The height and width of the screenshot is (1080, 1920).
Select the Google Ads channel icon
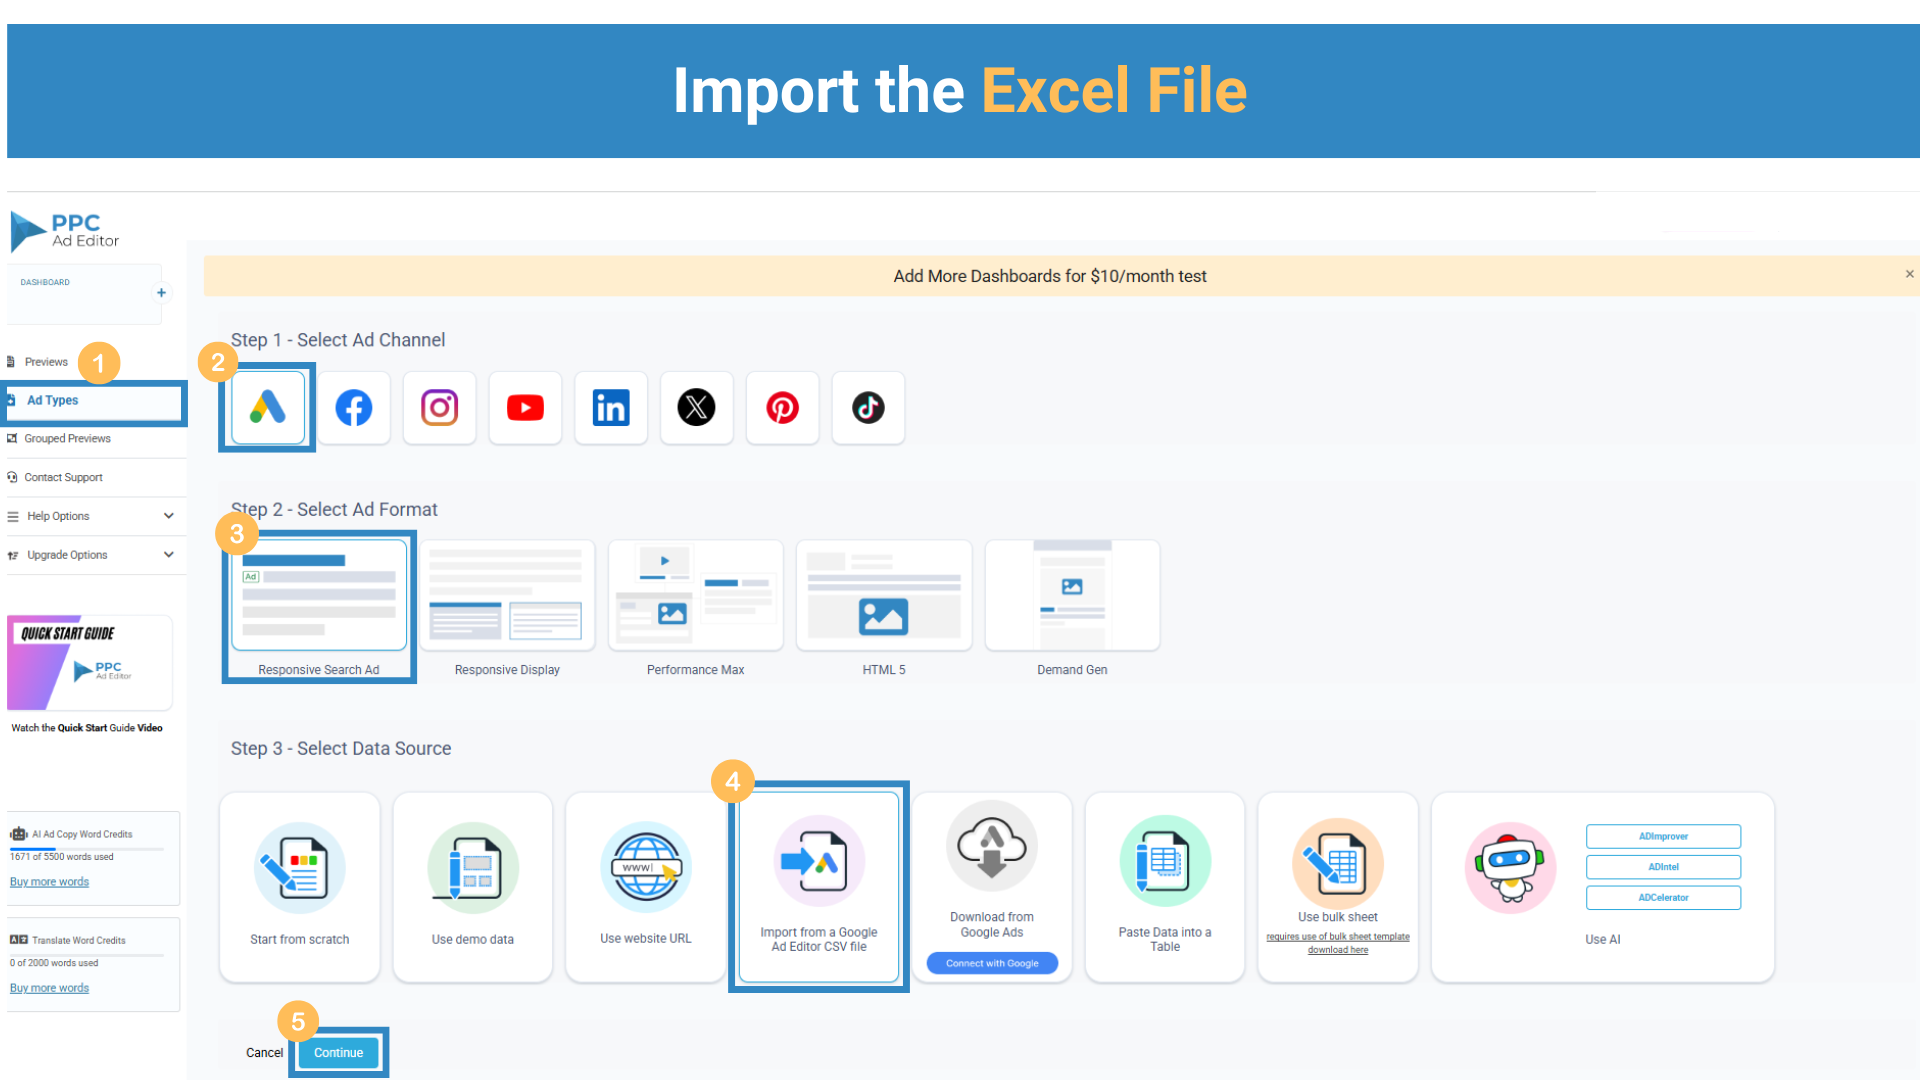[x=268, y=408]
